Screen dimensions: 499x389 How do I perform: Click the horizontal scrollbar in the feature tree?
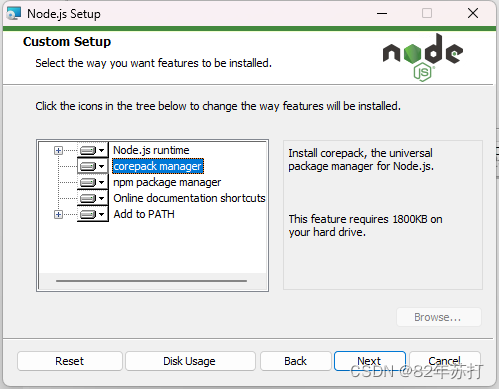coord(152,281)
